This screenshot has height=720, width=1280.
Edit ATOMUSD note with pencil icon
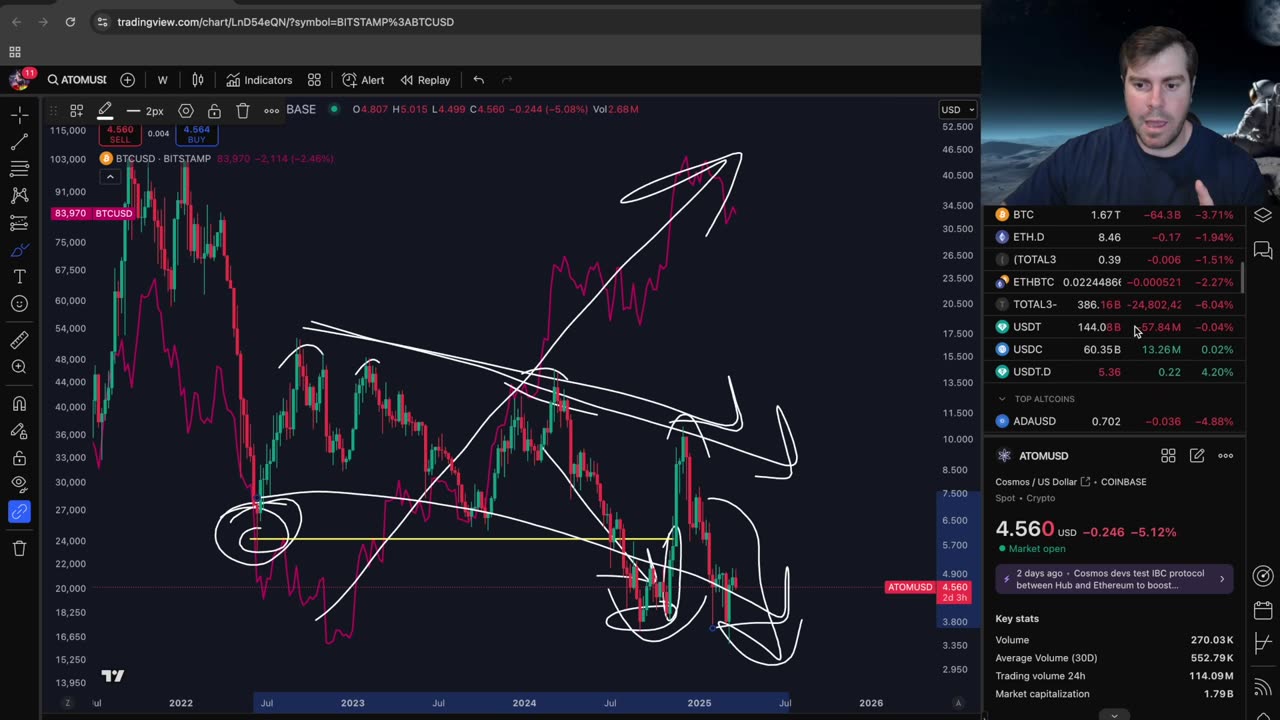click(1197, 456)
